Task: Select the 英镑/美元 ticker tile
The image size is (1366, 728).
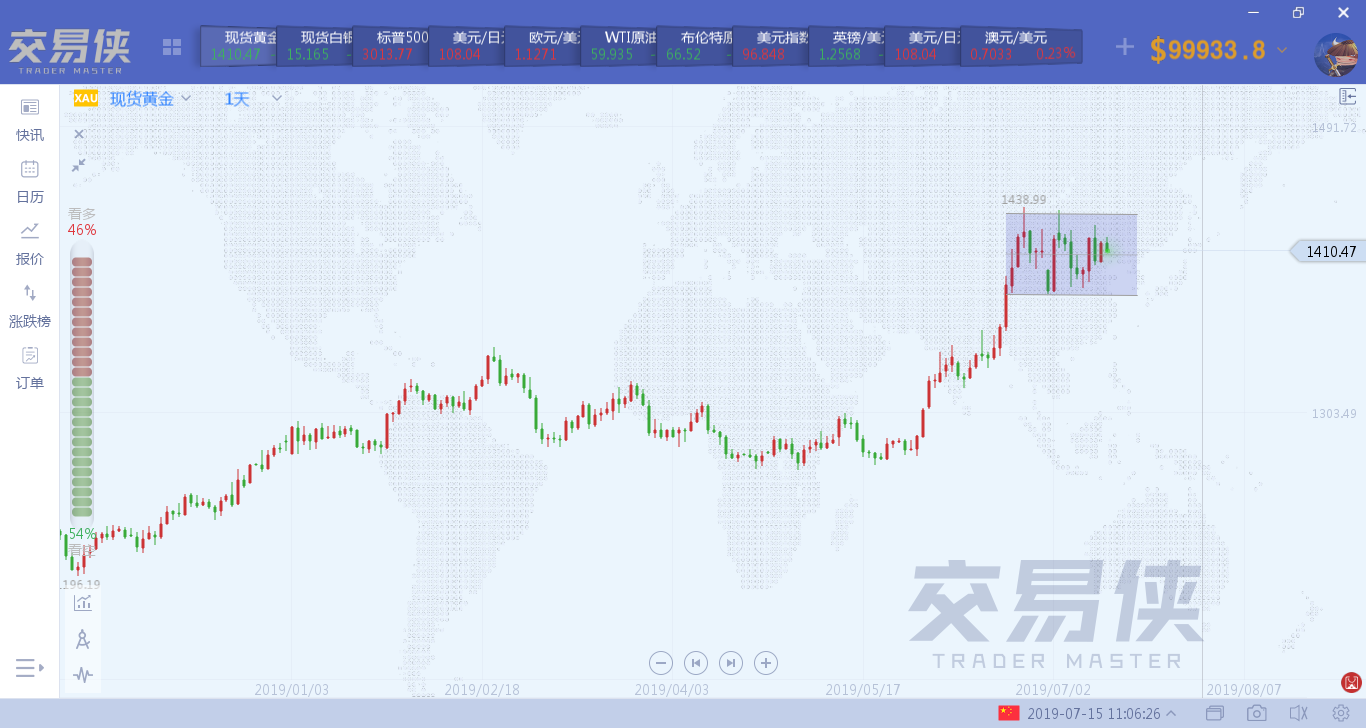Action: (846, 46)
